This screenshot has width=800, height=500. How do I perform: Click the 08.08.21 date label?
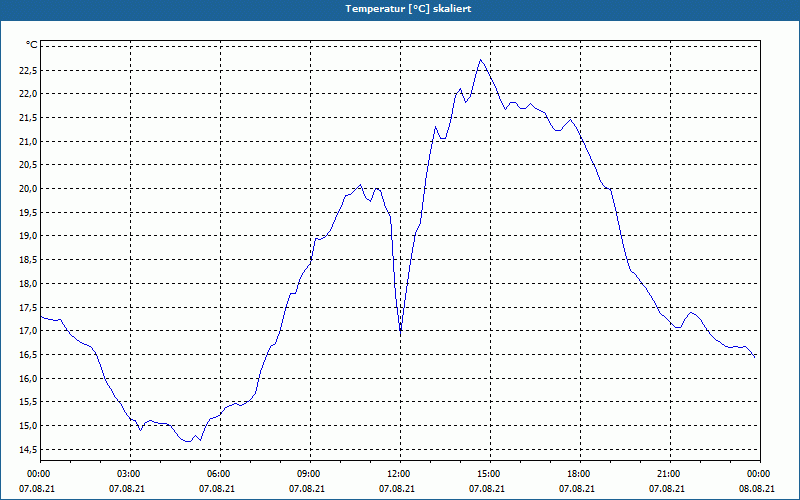point(757,489)
